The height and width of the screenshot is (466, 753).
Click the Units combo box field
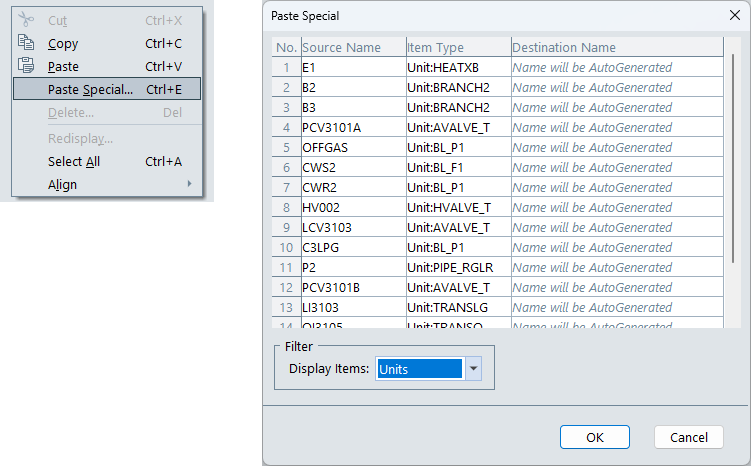tap(419, 369)
